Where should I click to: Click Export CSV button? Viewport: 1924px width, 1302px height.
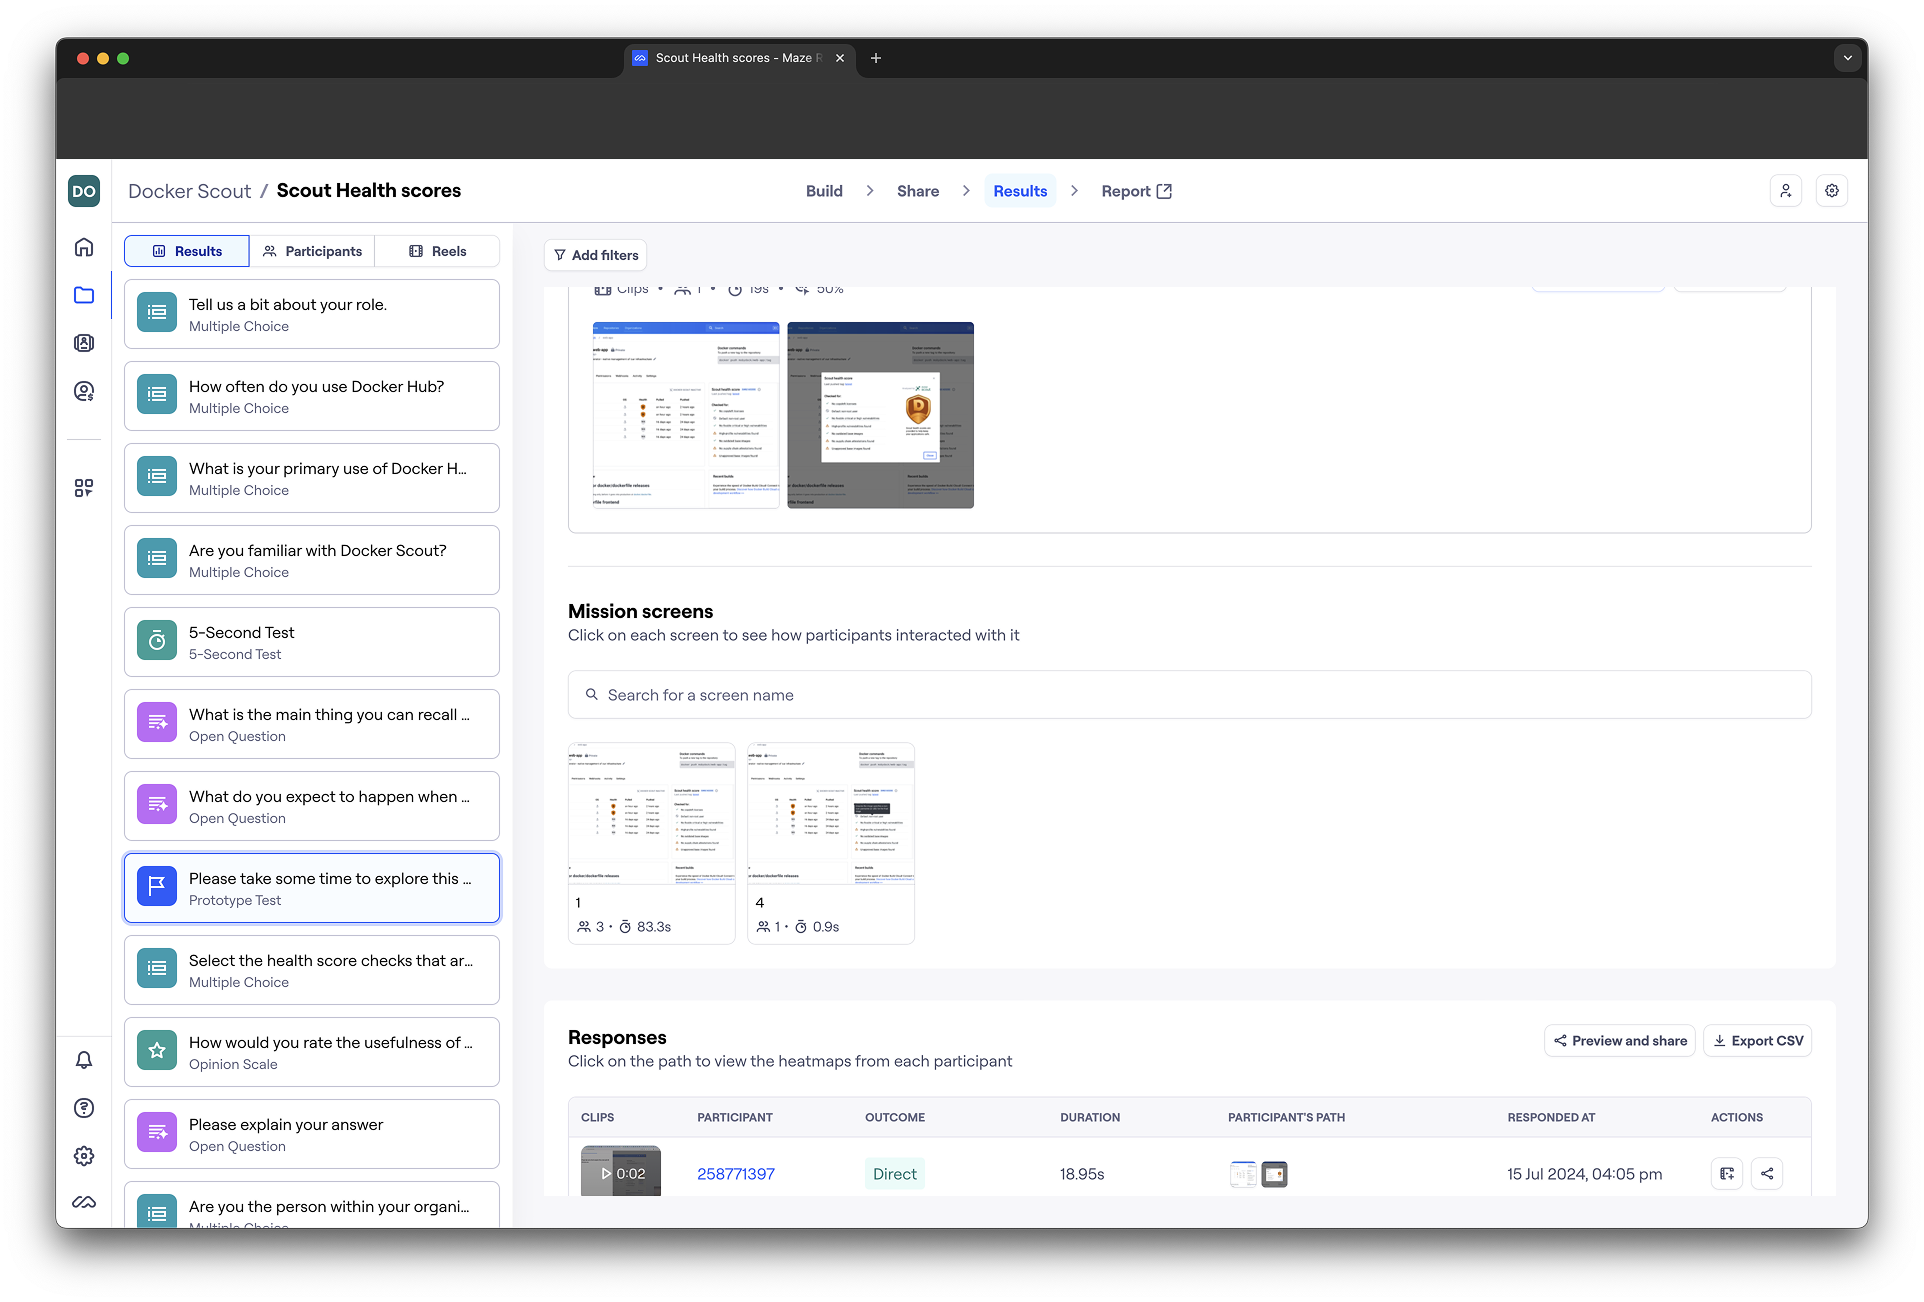coord(1758,1041)
